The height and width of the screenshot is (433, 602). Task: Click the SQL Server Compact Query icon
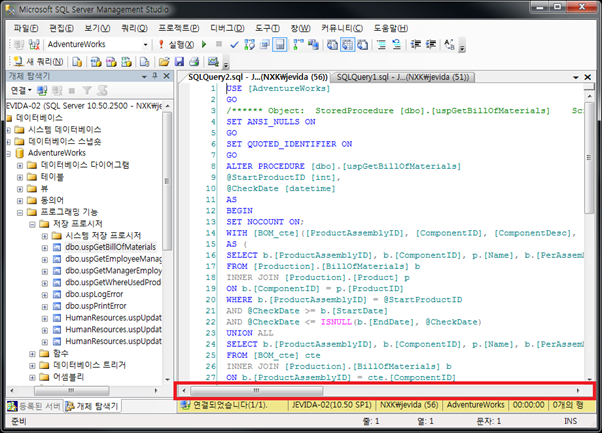pos(144,62)
